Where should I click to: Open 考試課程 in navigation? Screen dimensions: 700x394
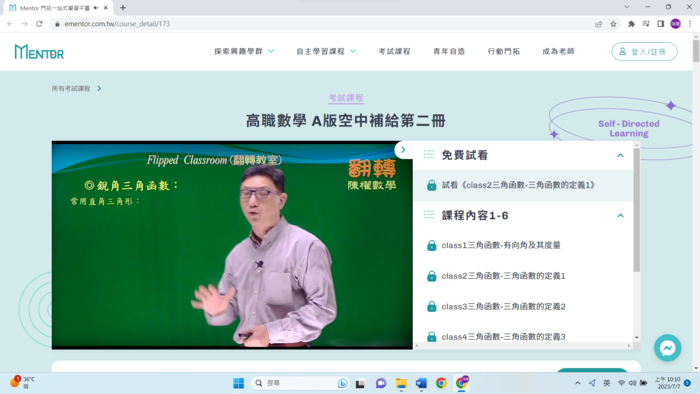(x=394, y=52)
